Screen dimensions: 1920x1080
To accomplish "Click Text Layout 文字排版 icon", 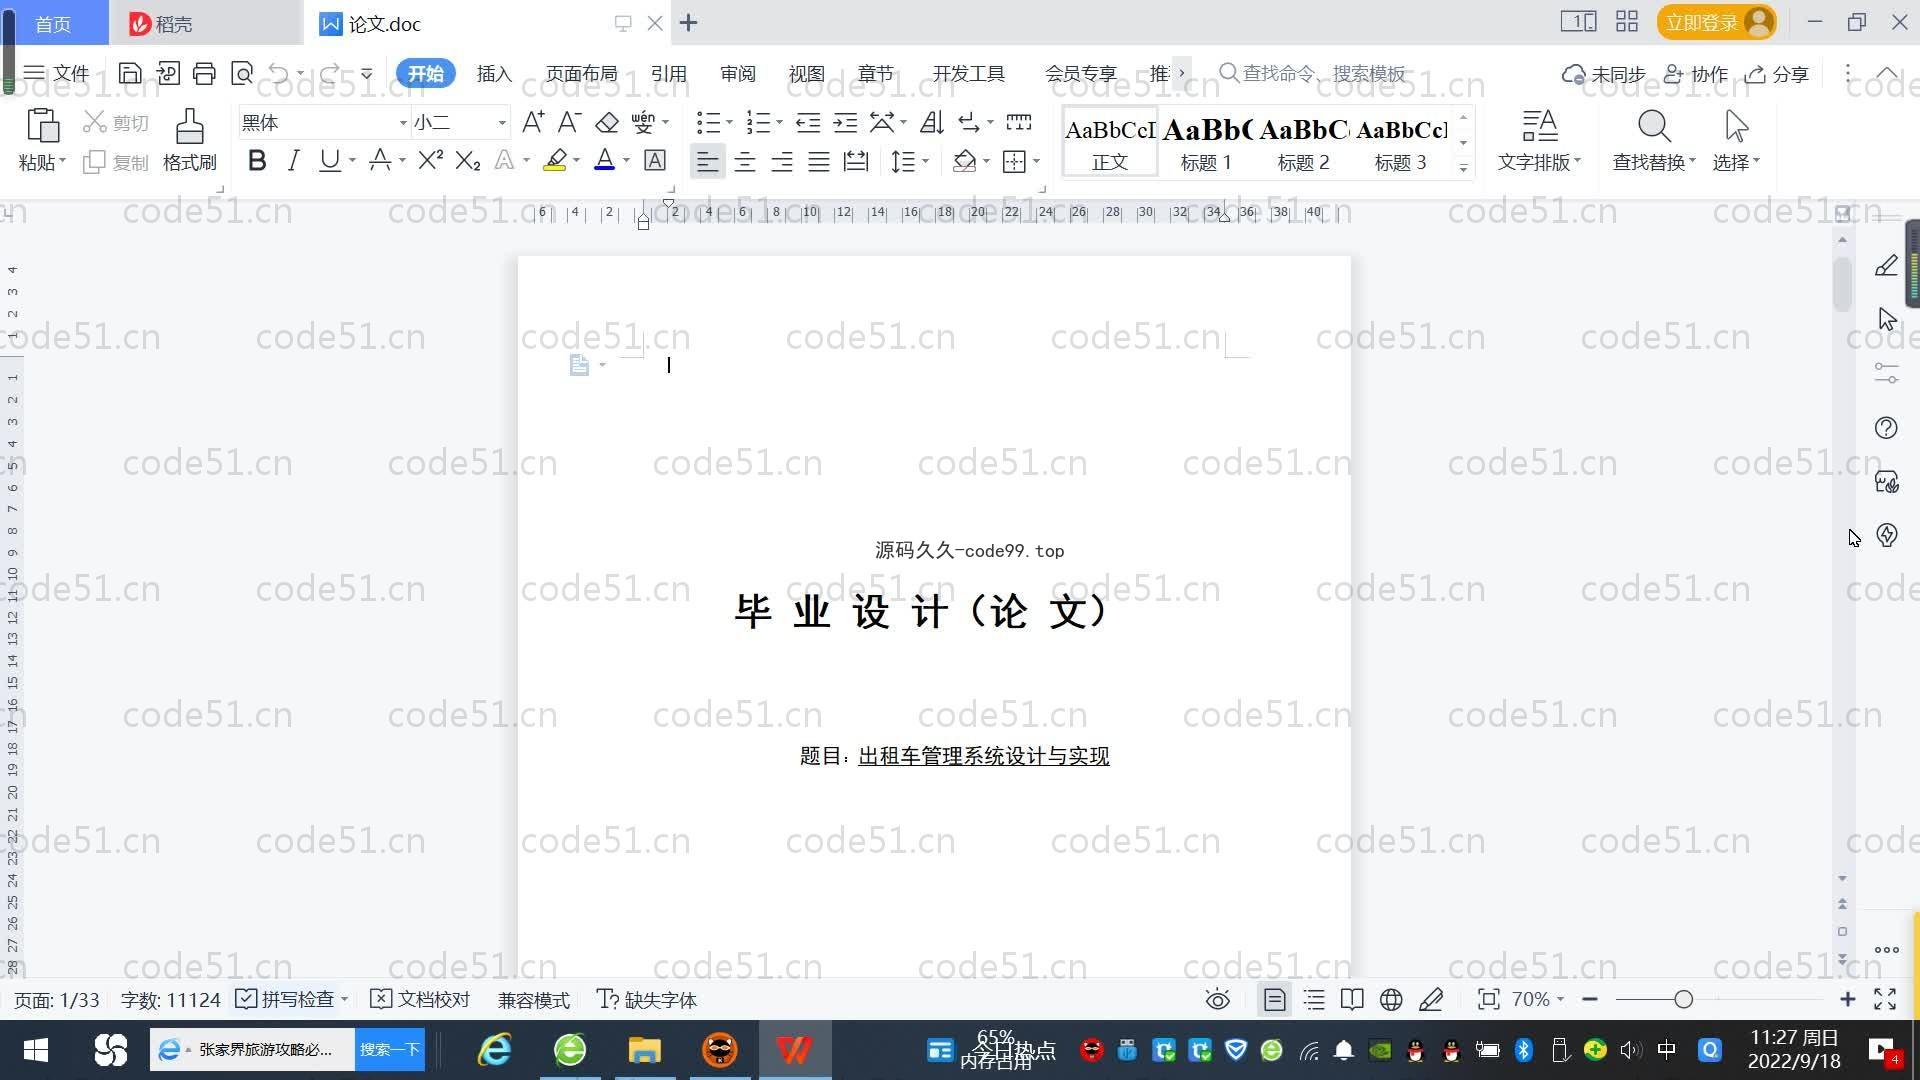I will pyautogui.click(x=1539, y=126).
